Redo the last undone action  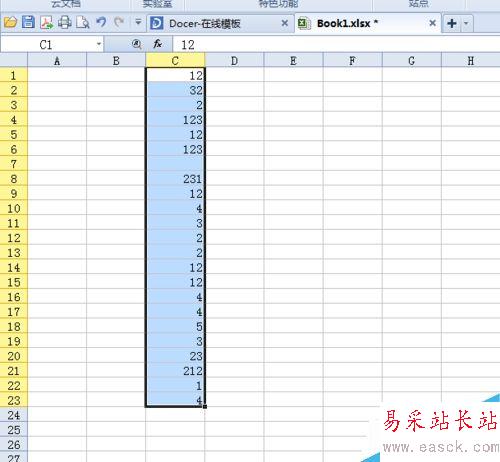pyautogui.click(x=119, y=23)
